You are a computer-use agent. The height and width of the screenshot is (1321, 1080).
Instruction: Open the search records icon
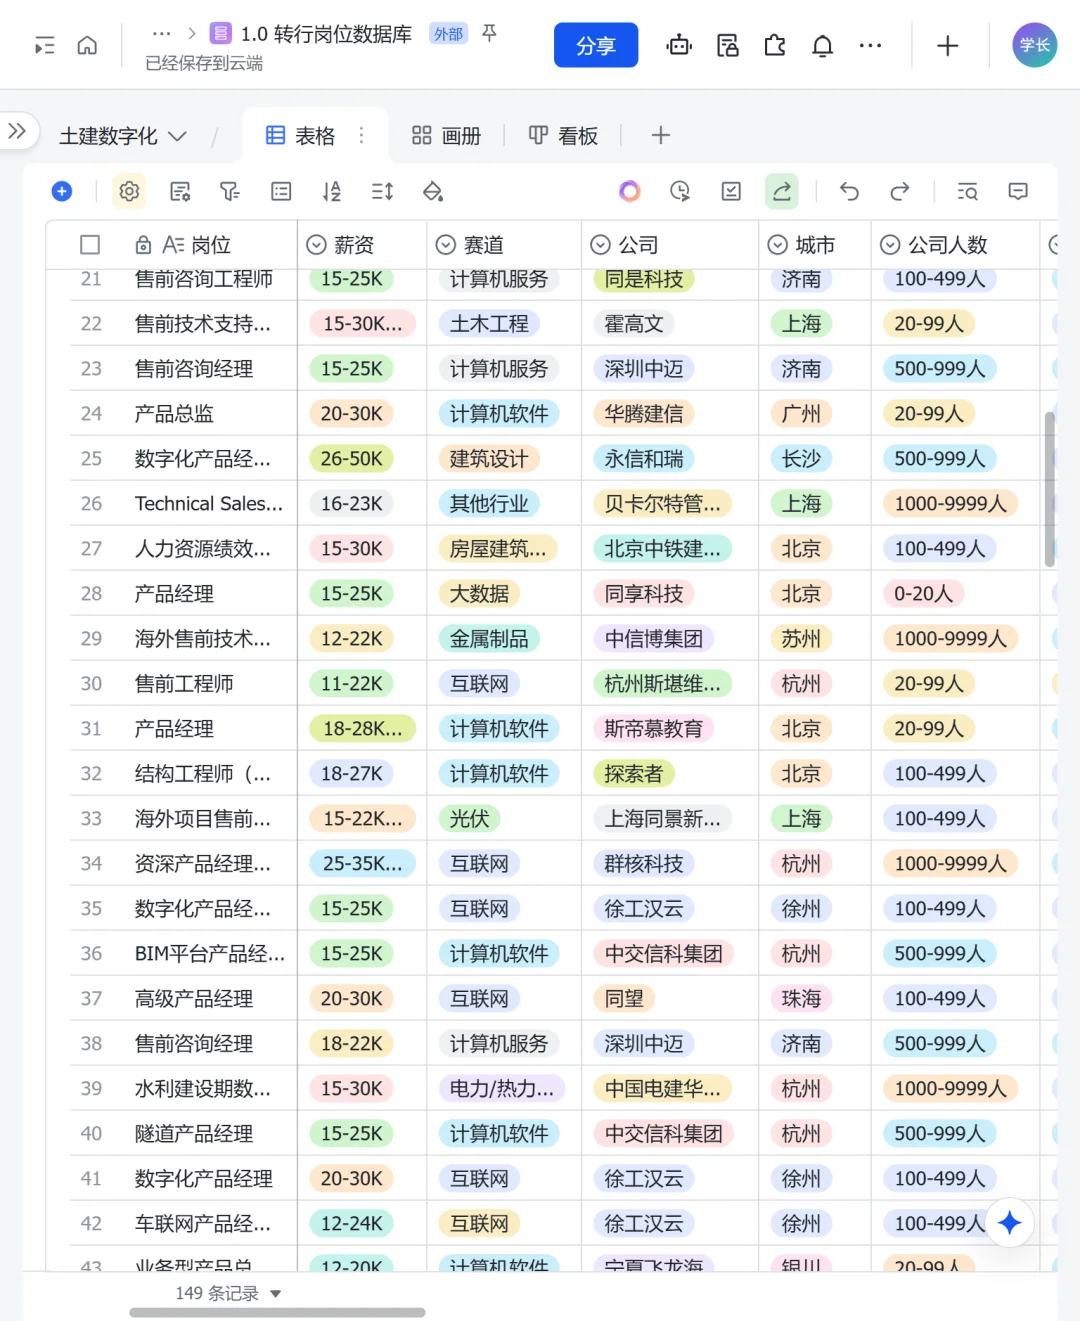tap(966, 191)
